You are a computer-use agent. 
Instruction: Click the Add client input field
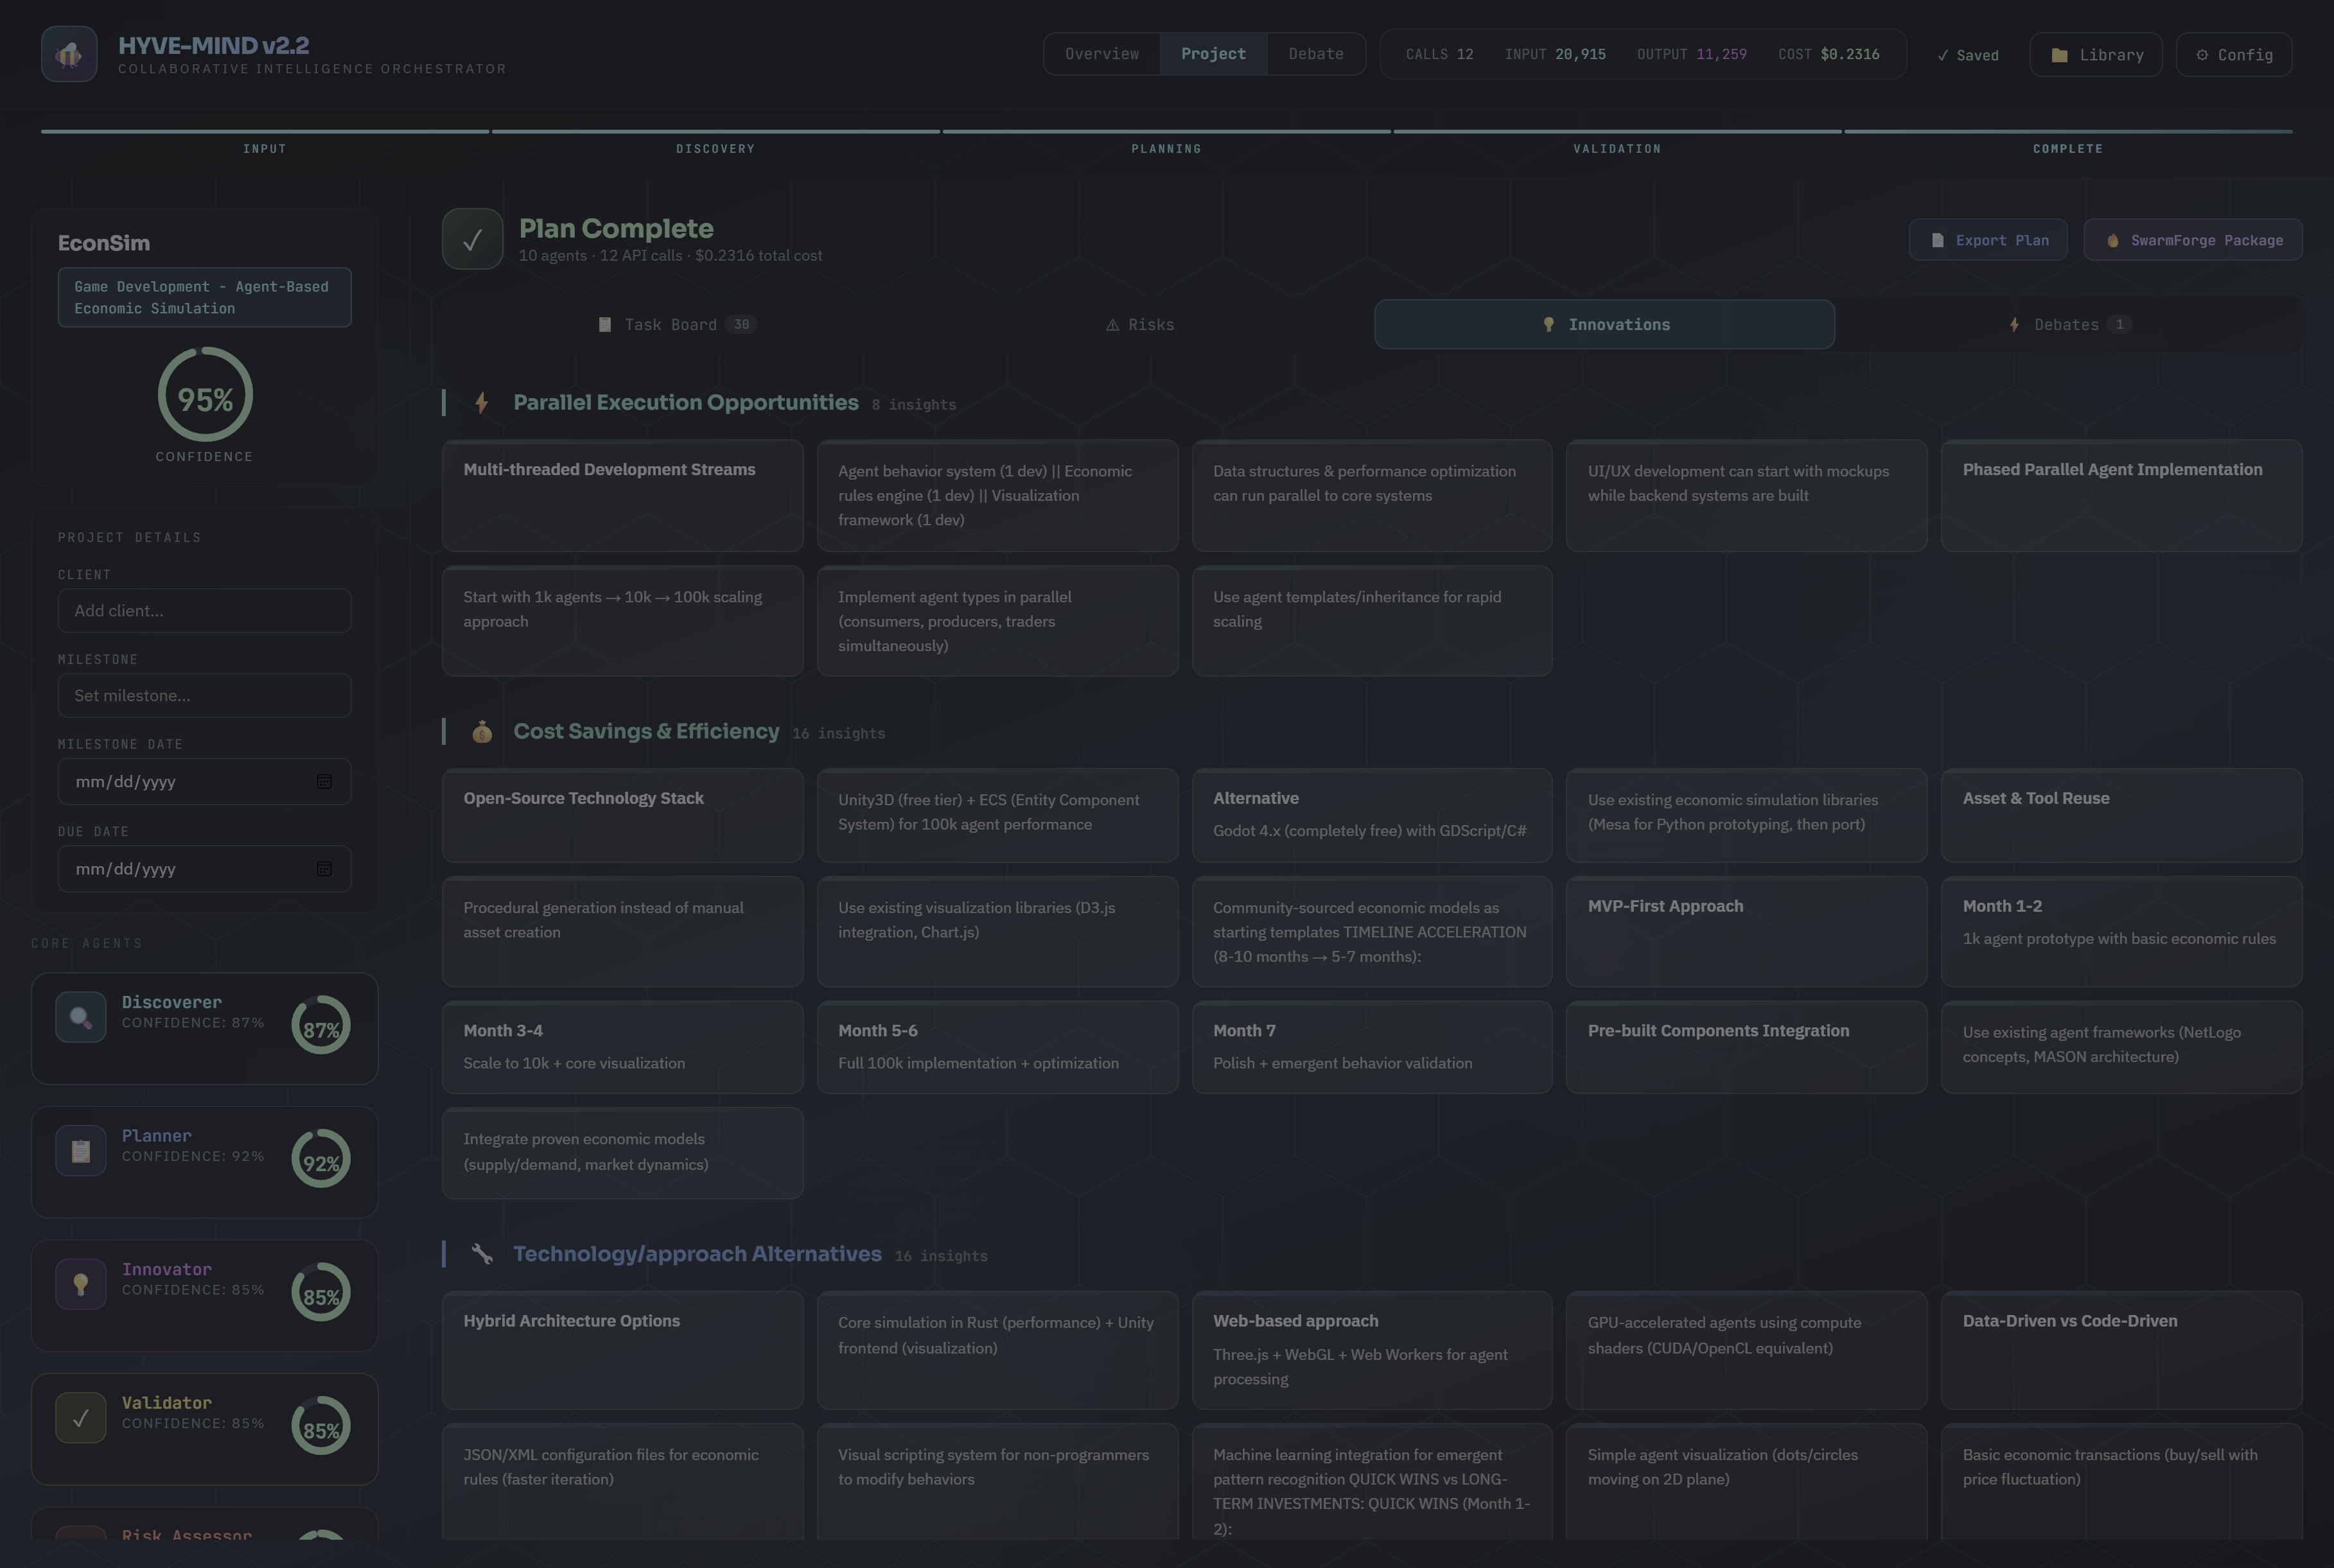(204, 611)
